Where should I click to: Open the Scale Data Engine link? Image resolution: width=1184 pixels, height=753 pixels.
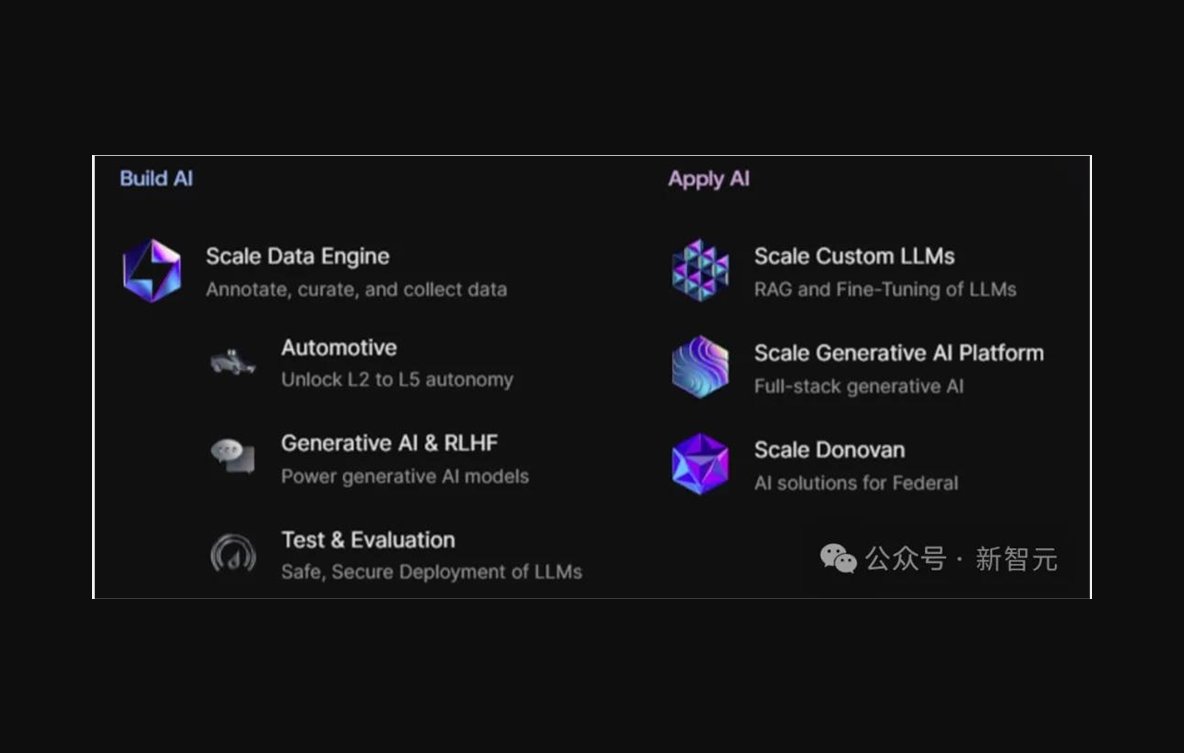coord(297,256)
